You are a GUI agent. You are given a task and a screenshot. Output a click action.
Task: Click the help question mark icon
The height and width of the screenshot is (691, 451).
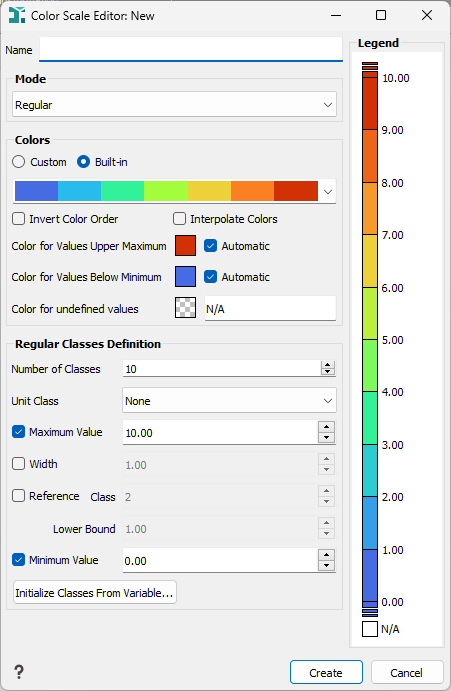pyautogui.click(x=19, y=672)
